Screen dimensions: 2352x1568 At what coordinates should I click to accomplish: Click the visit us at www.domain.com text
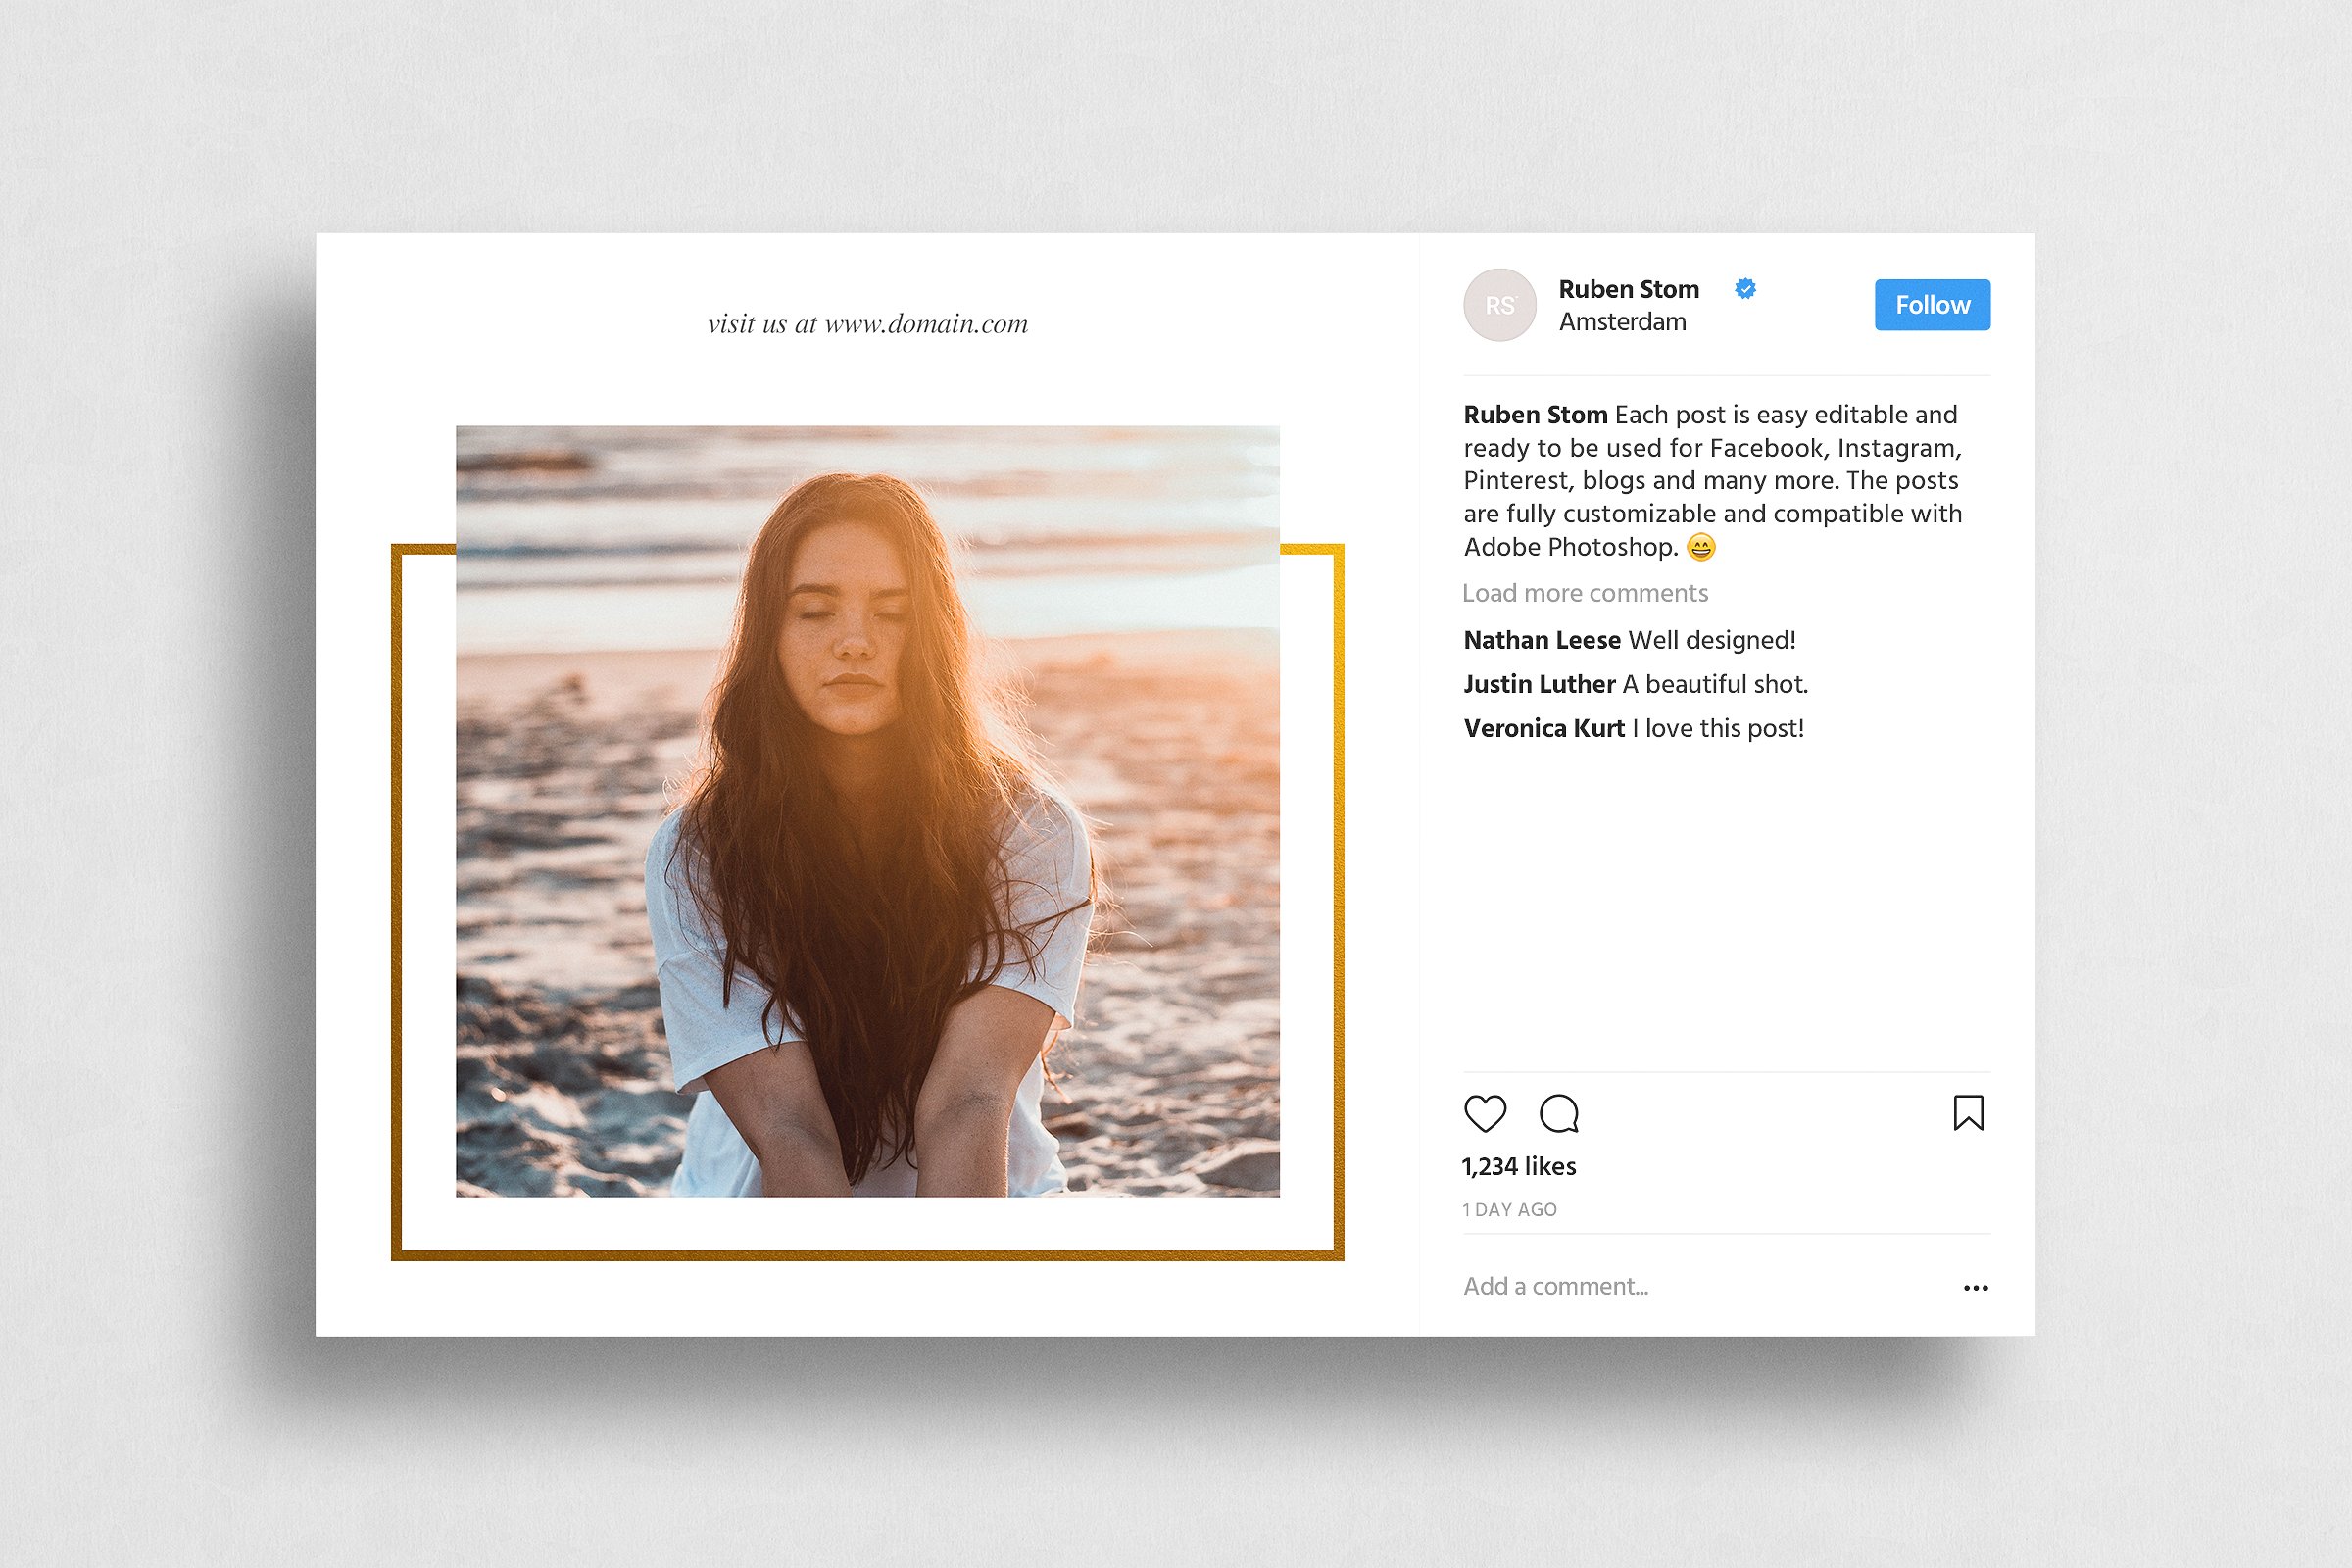(868, 323)
